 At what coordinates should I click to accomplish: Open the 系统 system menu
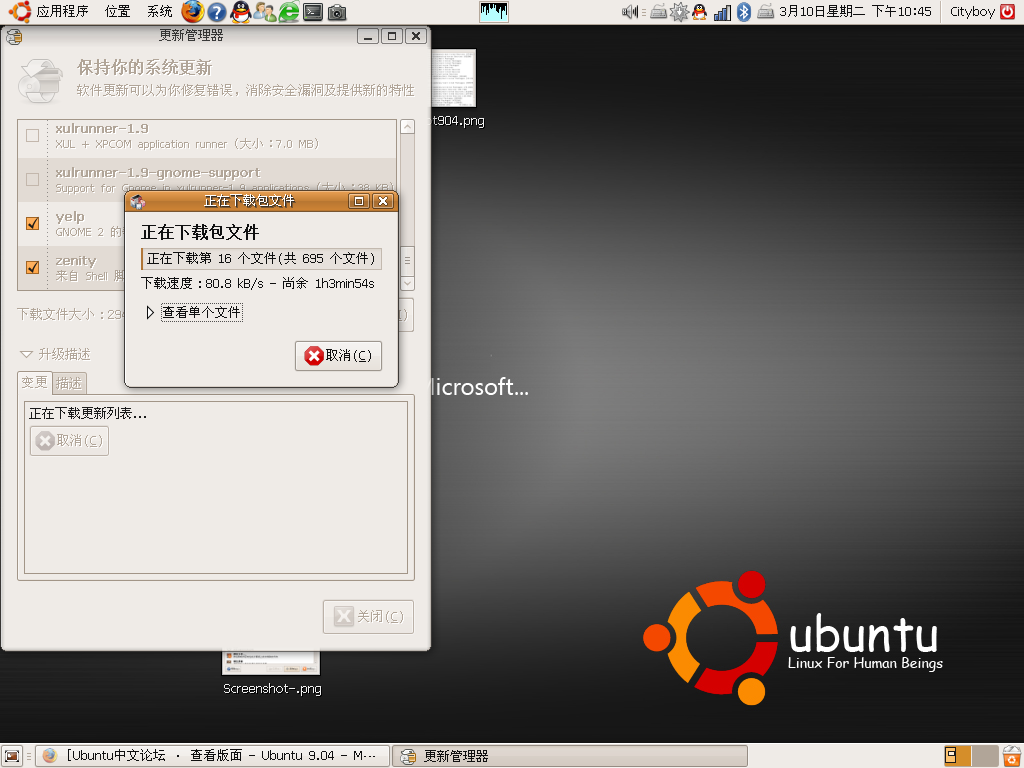point(159,11)
